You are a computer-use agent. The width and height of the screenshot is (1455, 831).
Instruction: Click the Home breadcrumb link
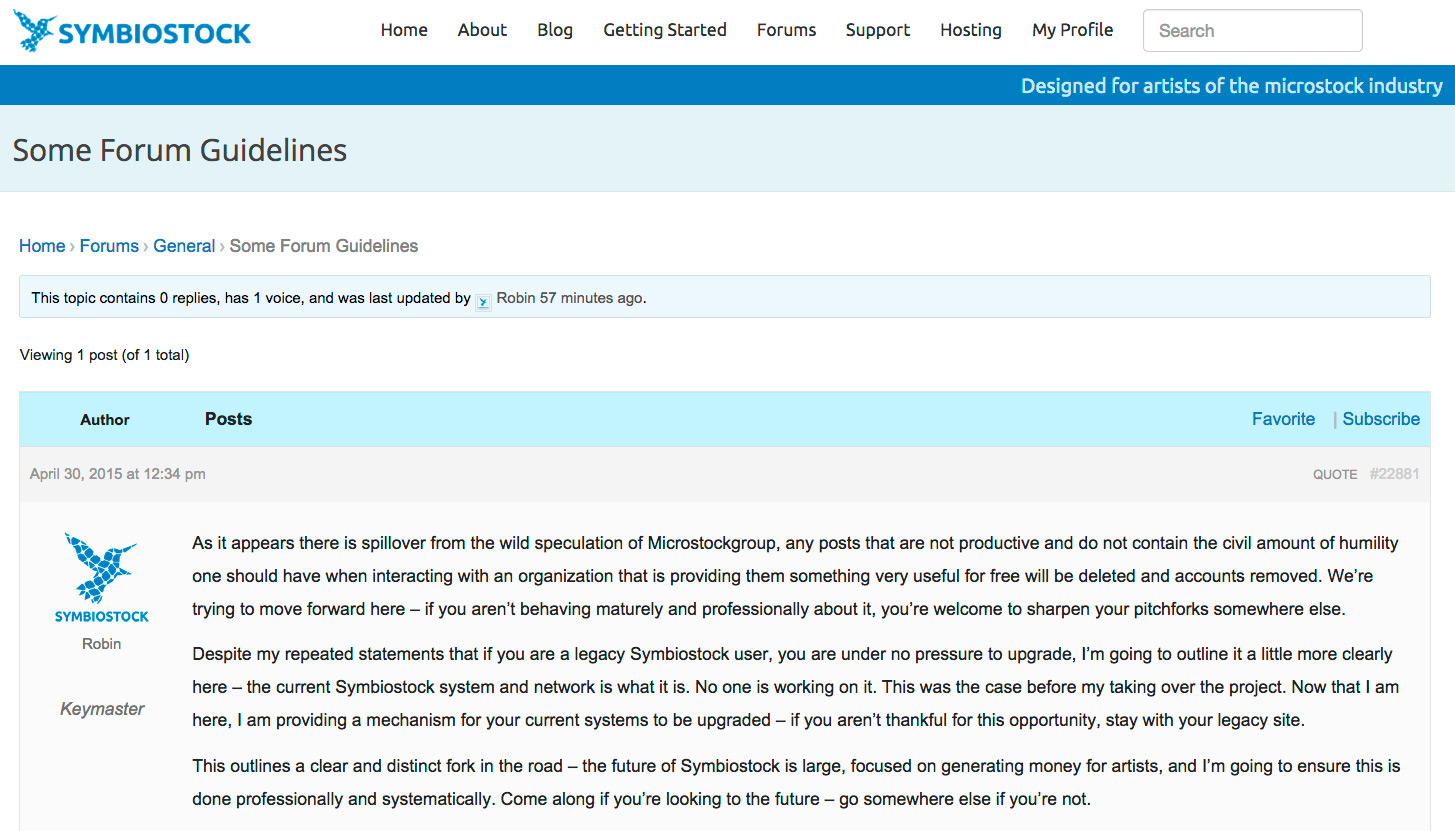[42, 246]
